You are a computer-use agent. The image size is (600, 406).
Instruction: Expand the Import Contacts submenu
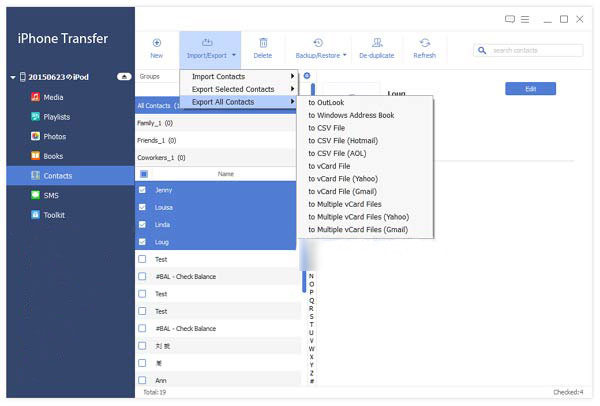pos(239,76)
